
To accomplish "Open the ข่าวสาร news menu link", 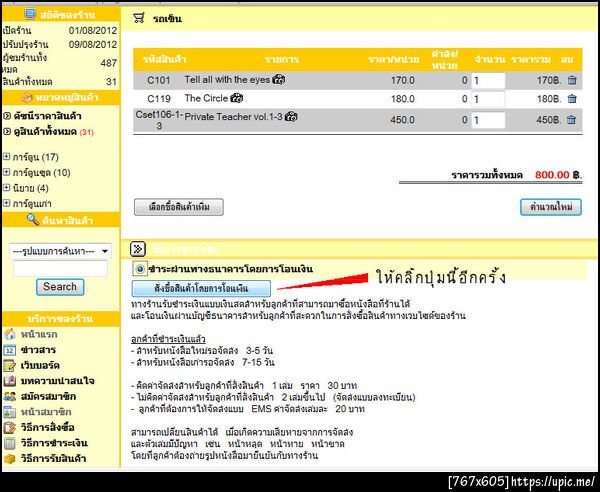I will coord(38,350).
